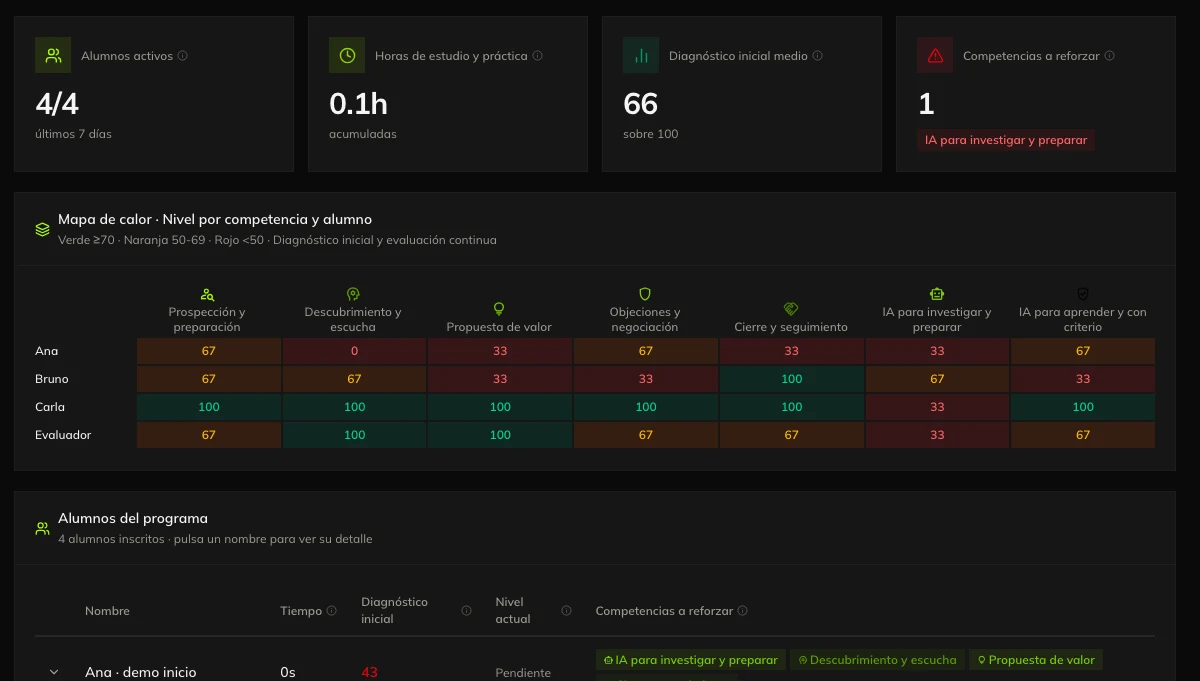Click Ana's Prospección y preparación cell showing 67
The image size is (1200, 681).
[x=208, y=351]
